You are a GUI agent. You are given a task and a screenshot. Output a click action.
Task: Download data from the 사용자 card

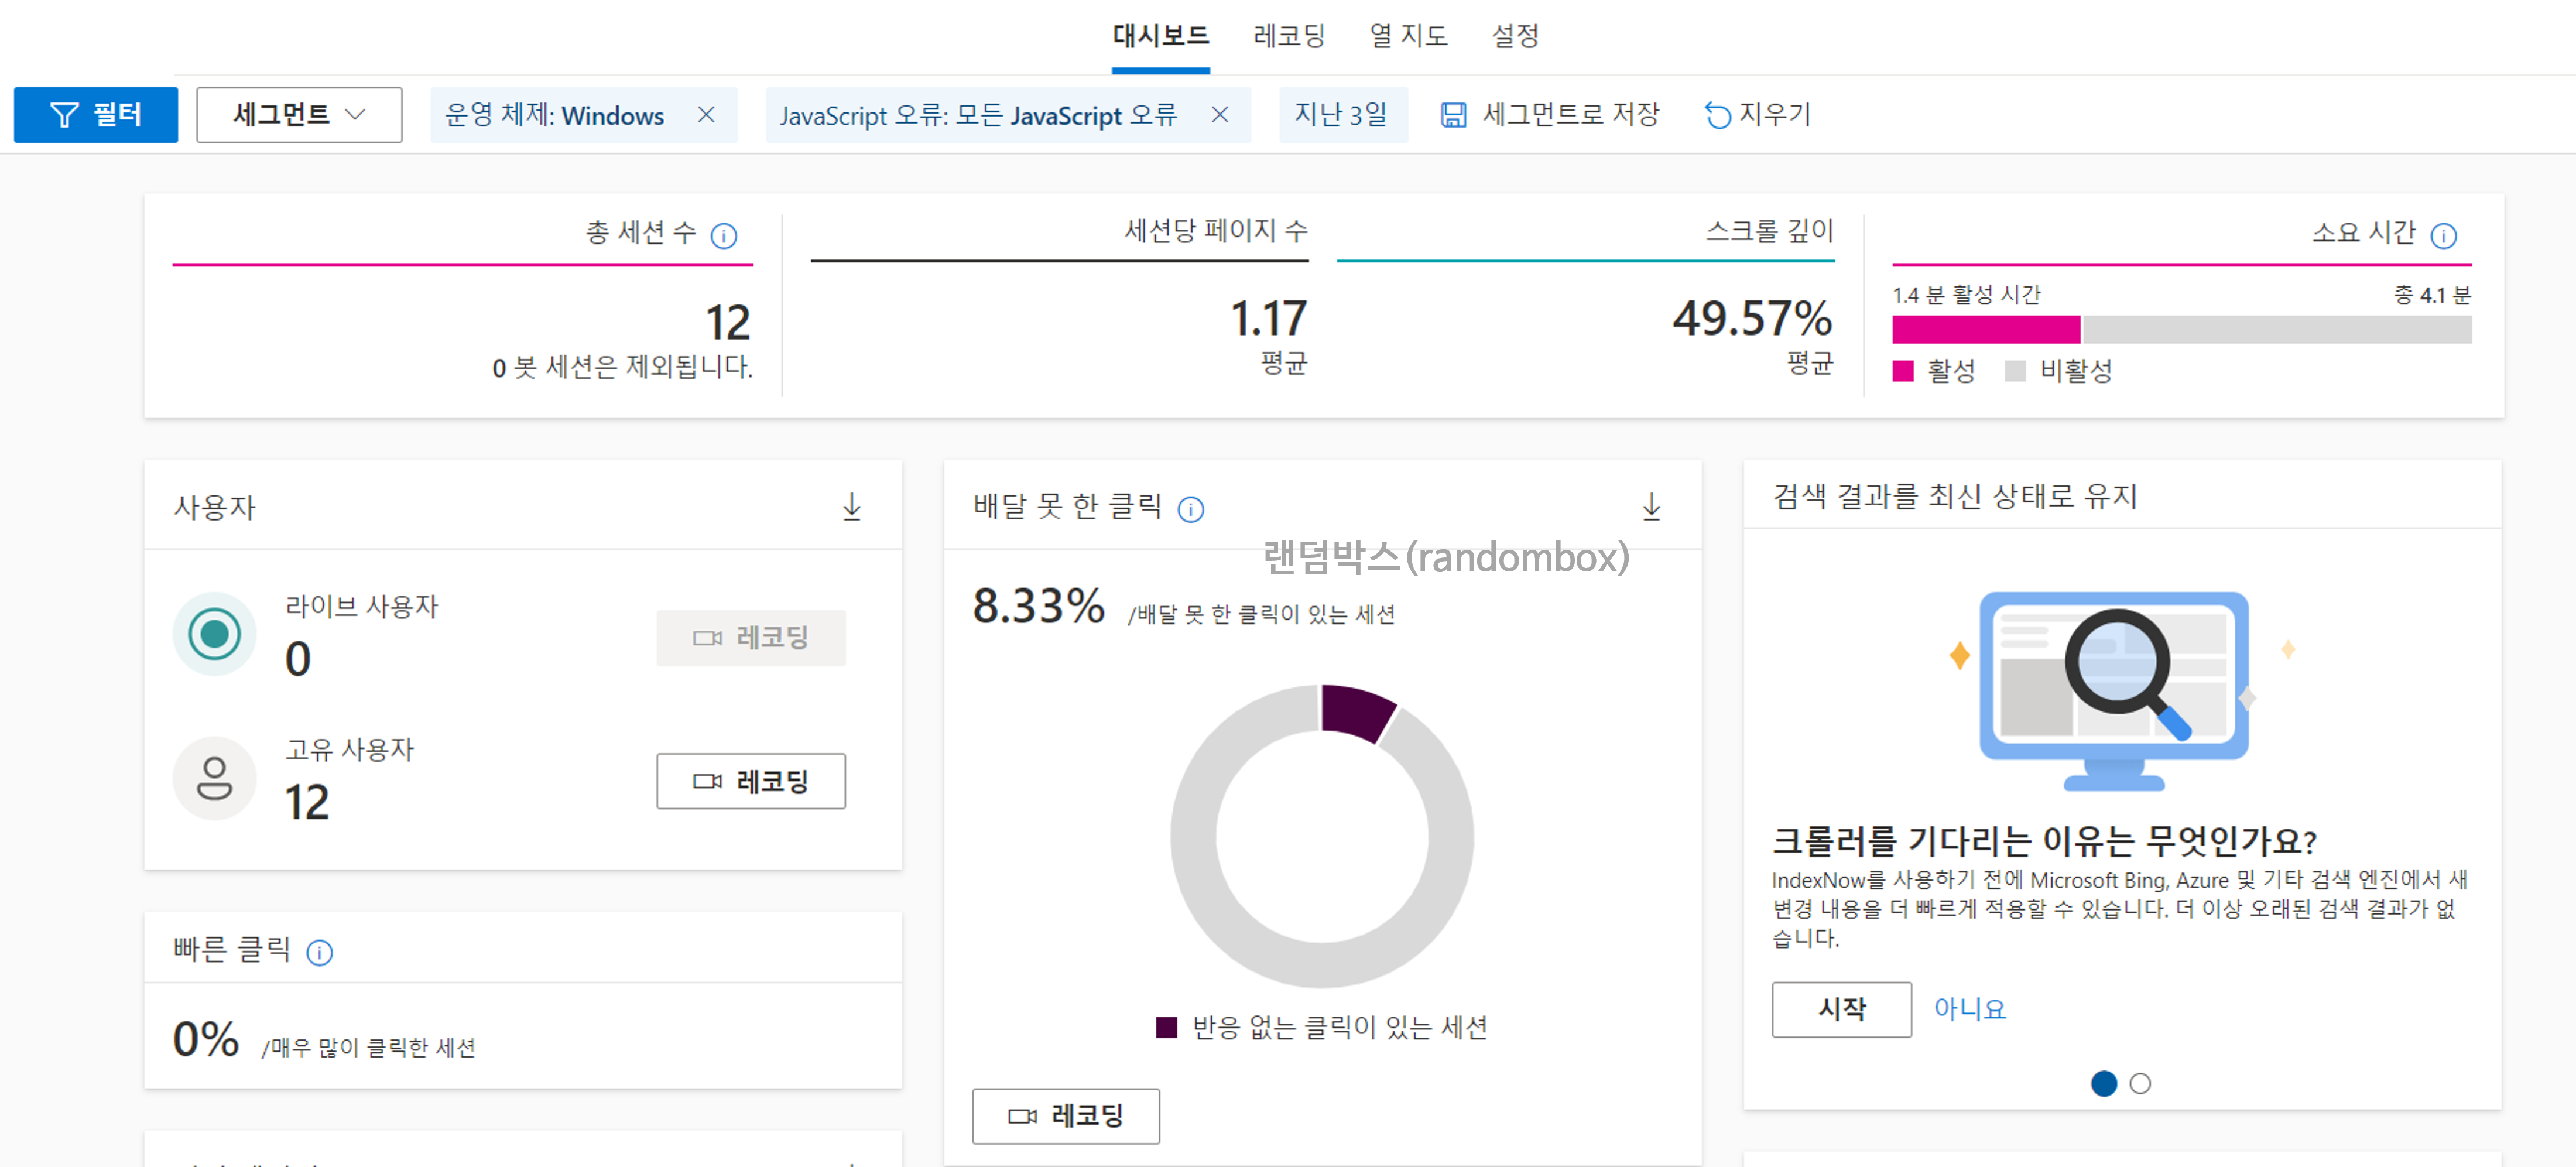click(853, 508)
